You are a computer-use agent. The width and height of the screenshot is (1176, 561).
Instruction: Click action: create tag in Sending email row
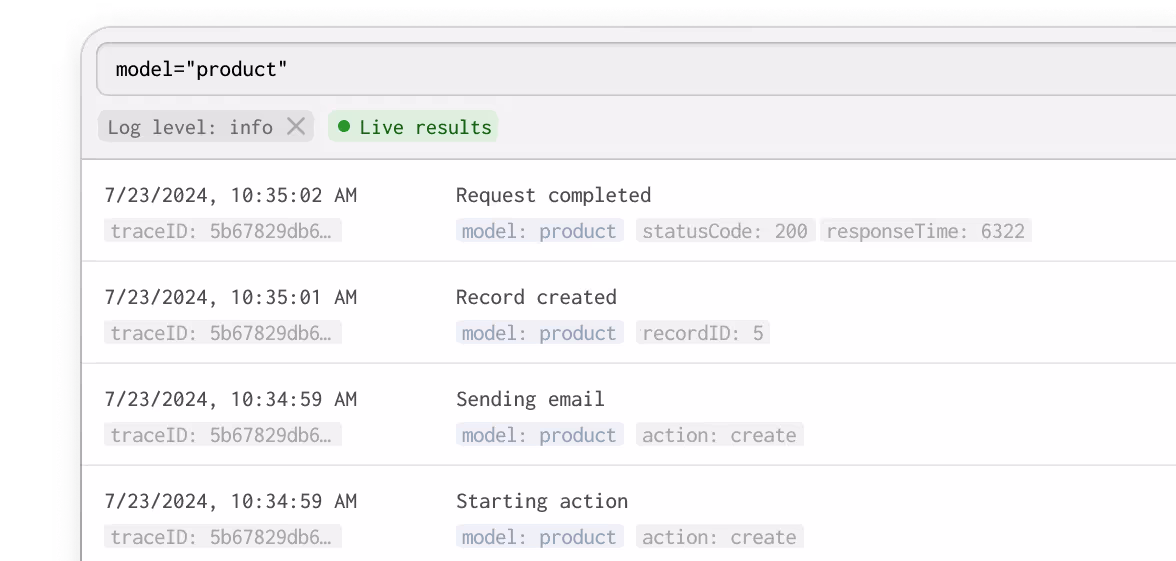[x=720, y=434]
